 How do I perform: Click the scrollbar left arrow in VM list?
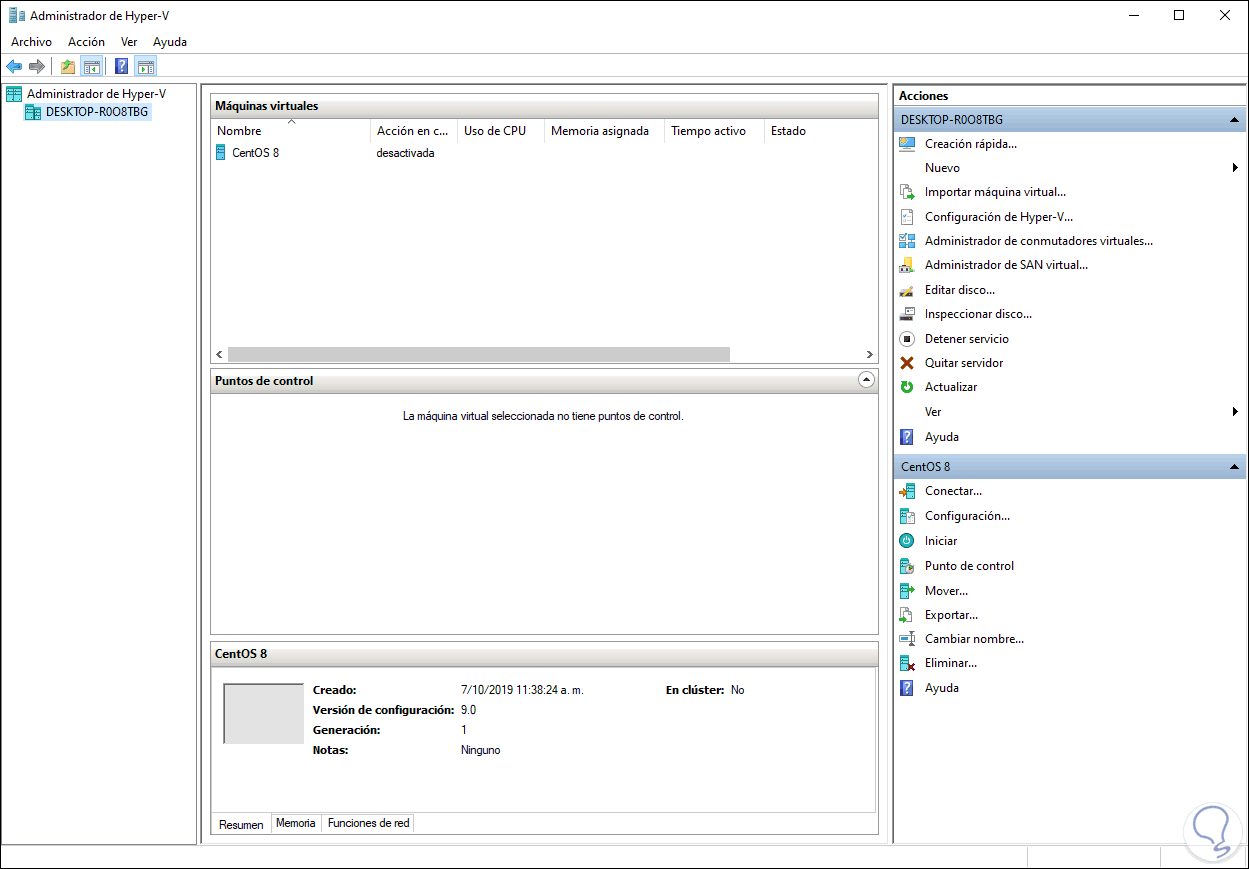coord(219,354)
